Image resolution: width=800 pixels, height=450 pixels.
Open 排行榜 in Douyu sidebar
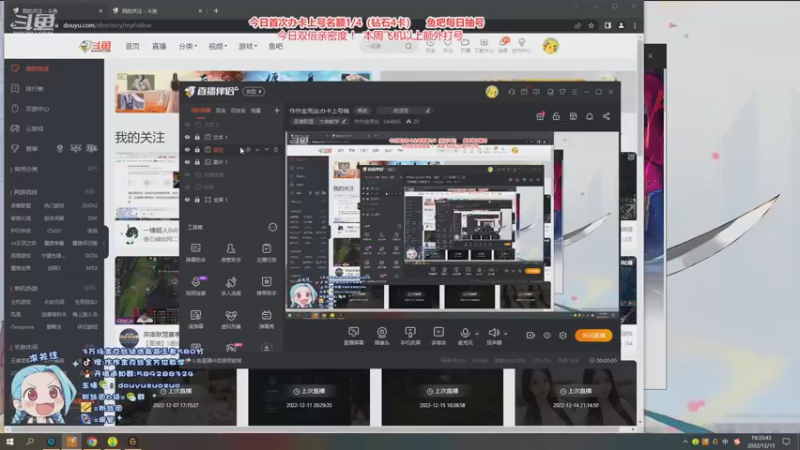(x=35, y=89)
